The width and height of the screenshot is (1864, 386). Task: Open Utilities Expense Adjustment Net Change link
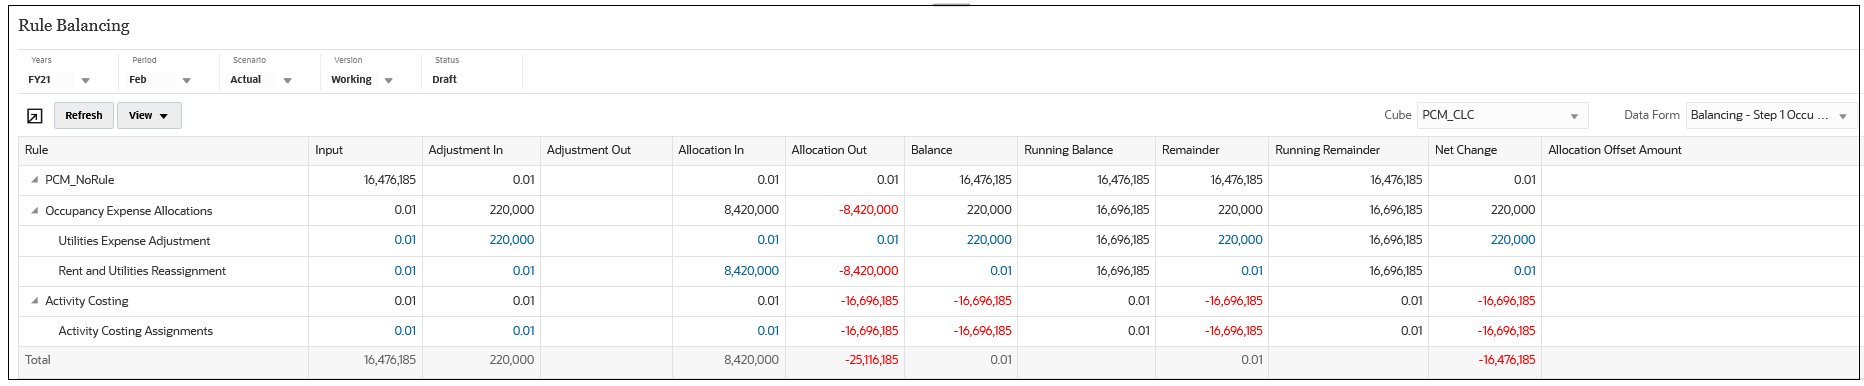(1513, 240)
